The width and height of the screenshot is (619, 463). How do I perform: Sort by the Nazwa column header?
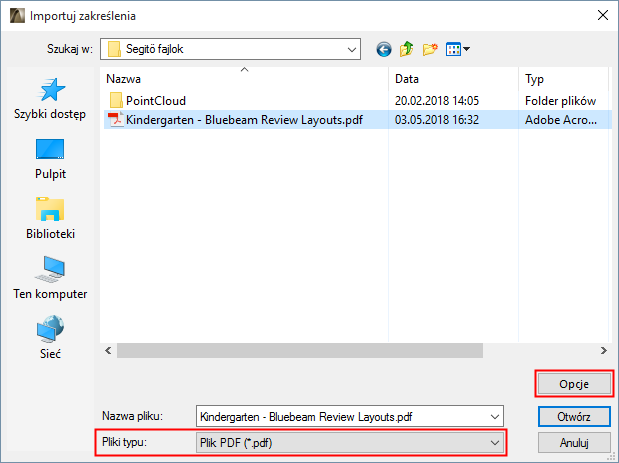244,79
